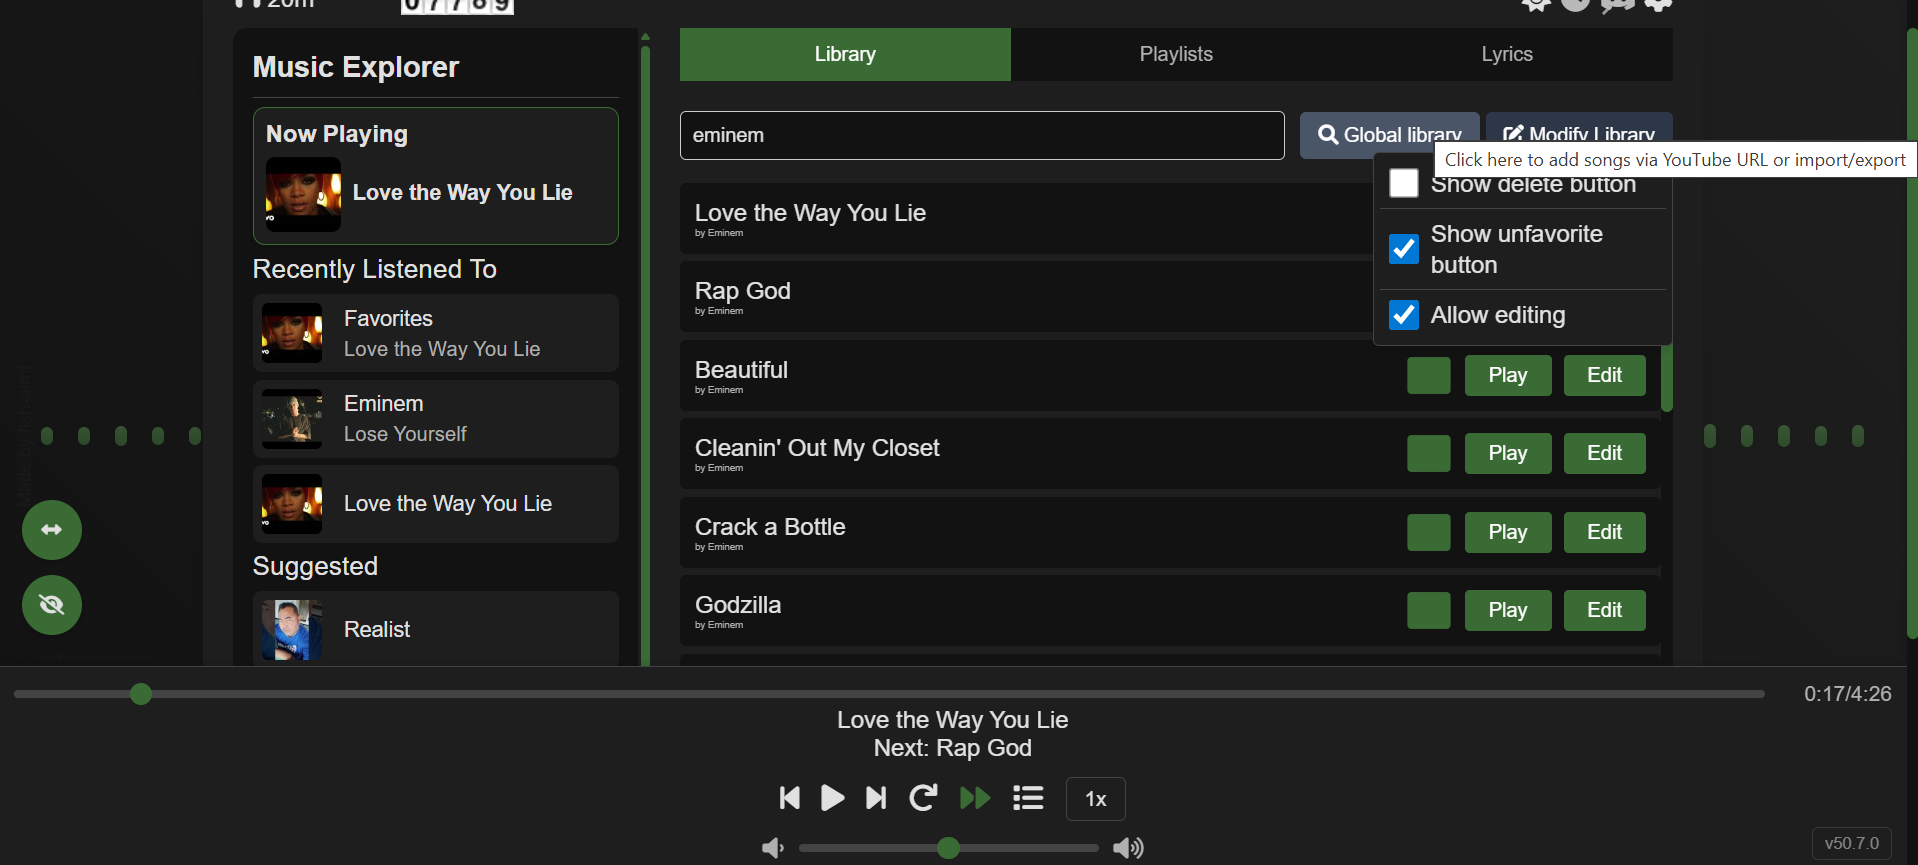Click the Now Playing album thumbnail

303,195
